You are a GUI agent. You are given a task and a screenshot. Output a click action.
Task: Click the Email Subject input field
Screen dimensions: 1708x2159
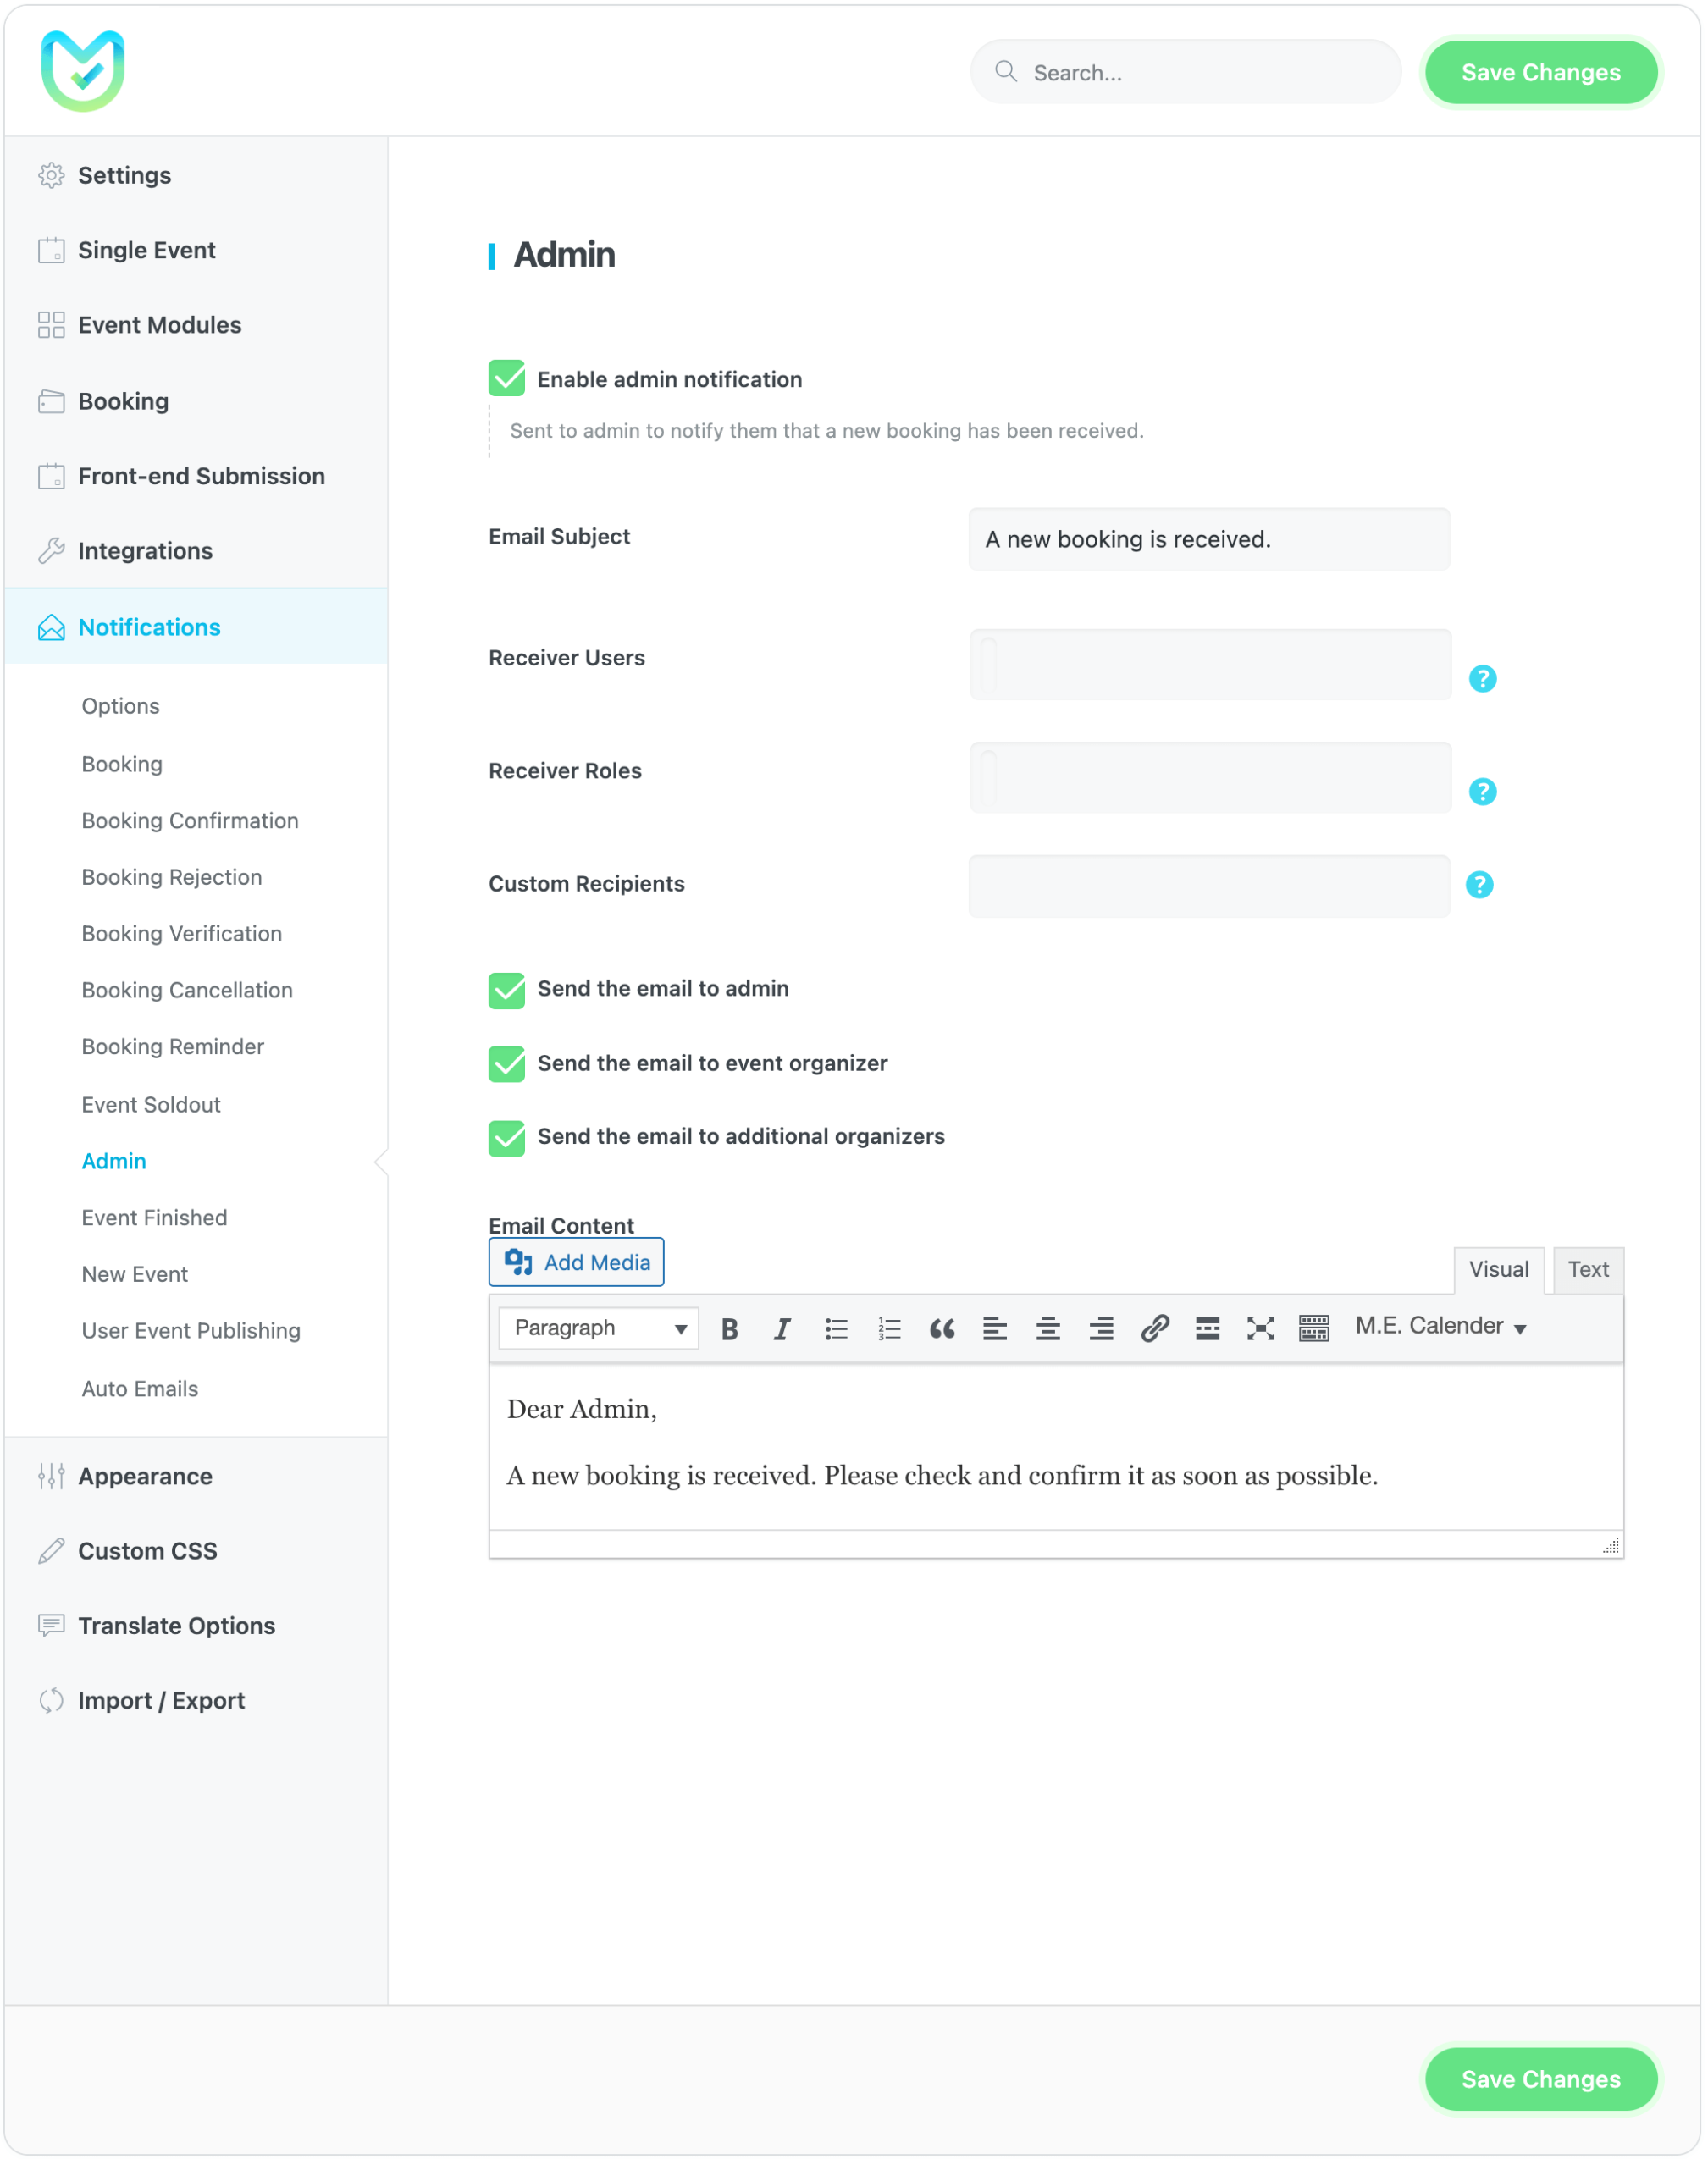[x=1209, y=539]
